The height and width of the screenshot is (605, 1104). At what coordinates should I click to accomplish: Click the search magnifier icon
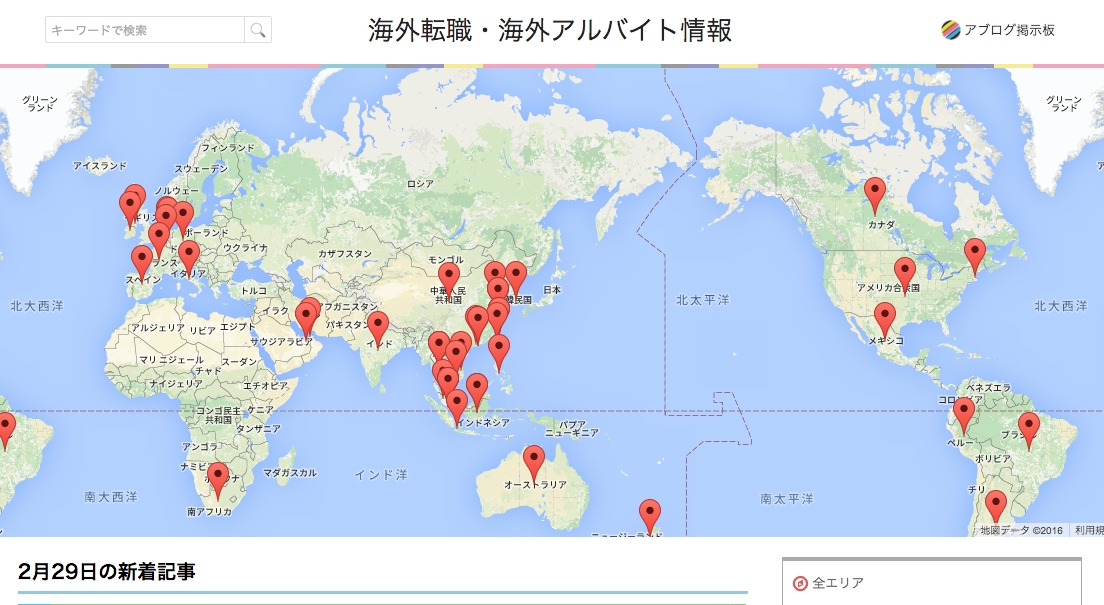pyautogui.click(x=258, y=28)
